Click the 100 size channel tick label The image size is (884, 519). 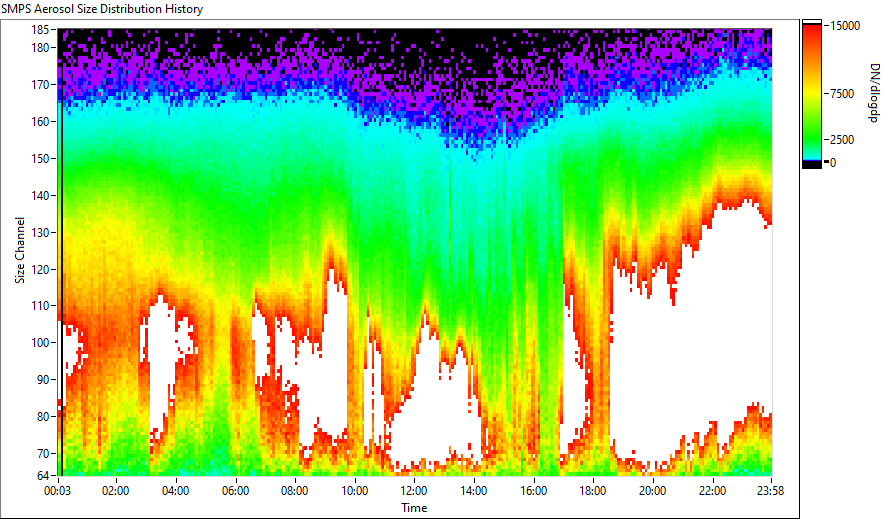pyautogui.click(x=41, y=343)
